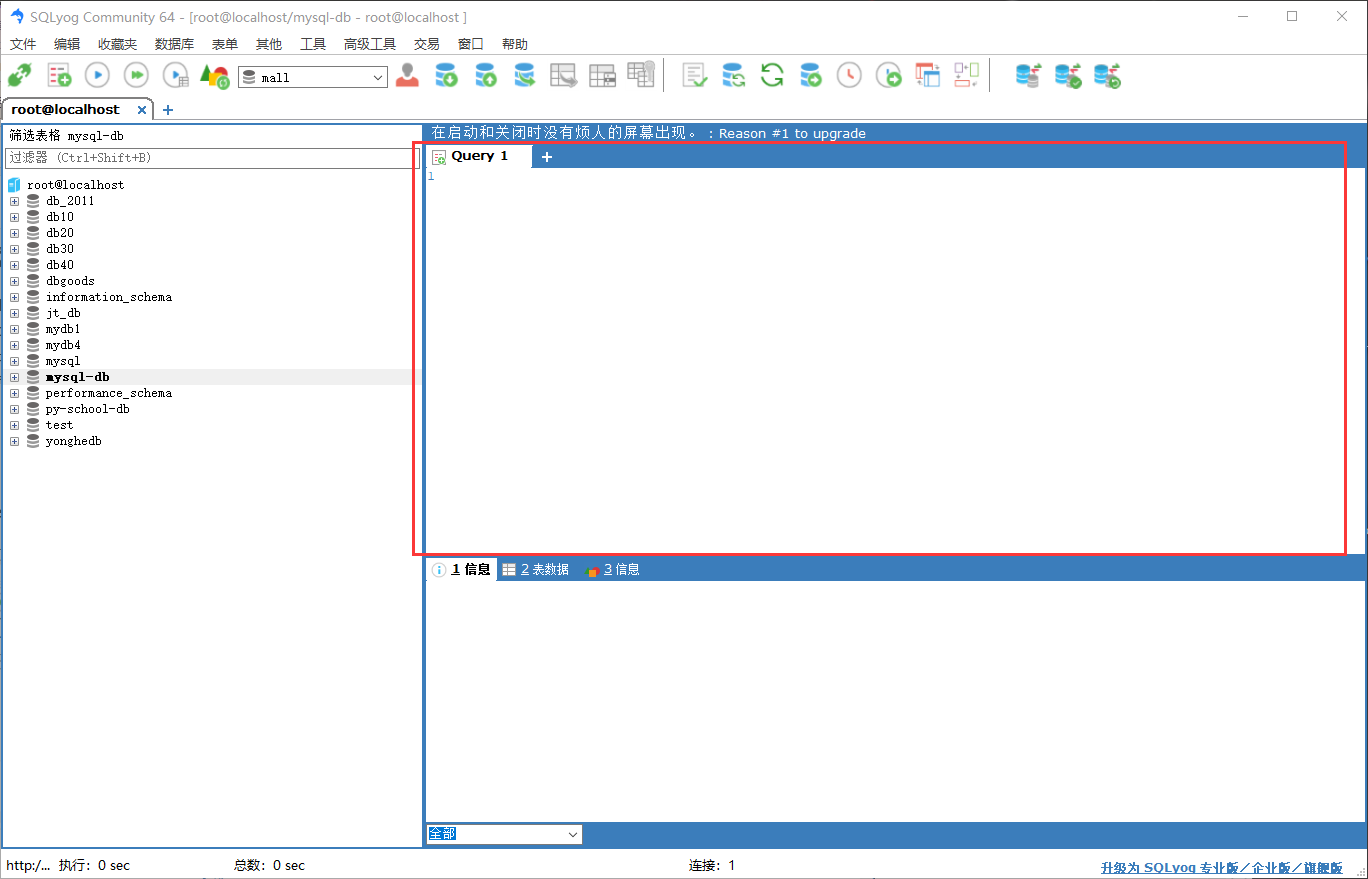Open the 文件 menu

(x=23, y=44)
